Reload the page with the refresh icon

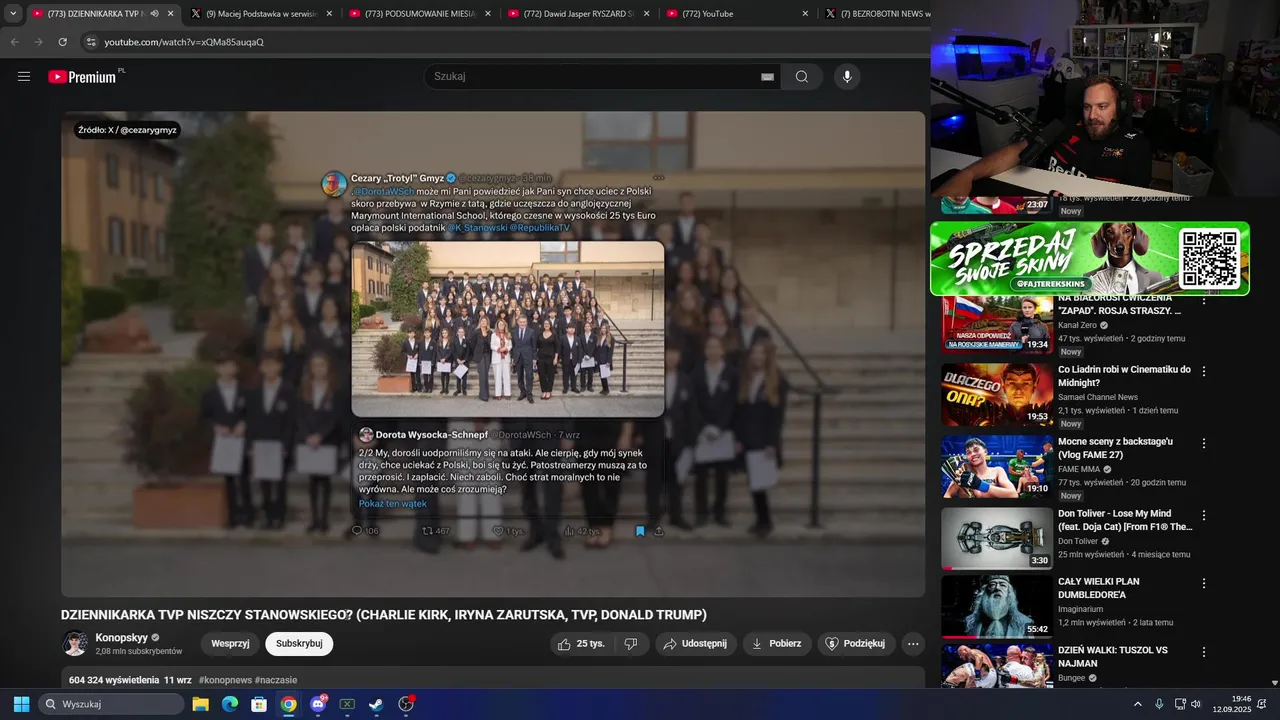click(63, 42)
